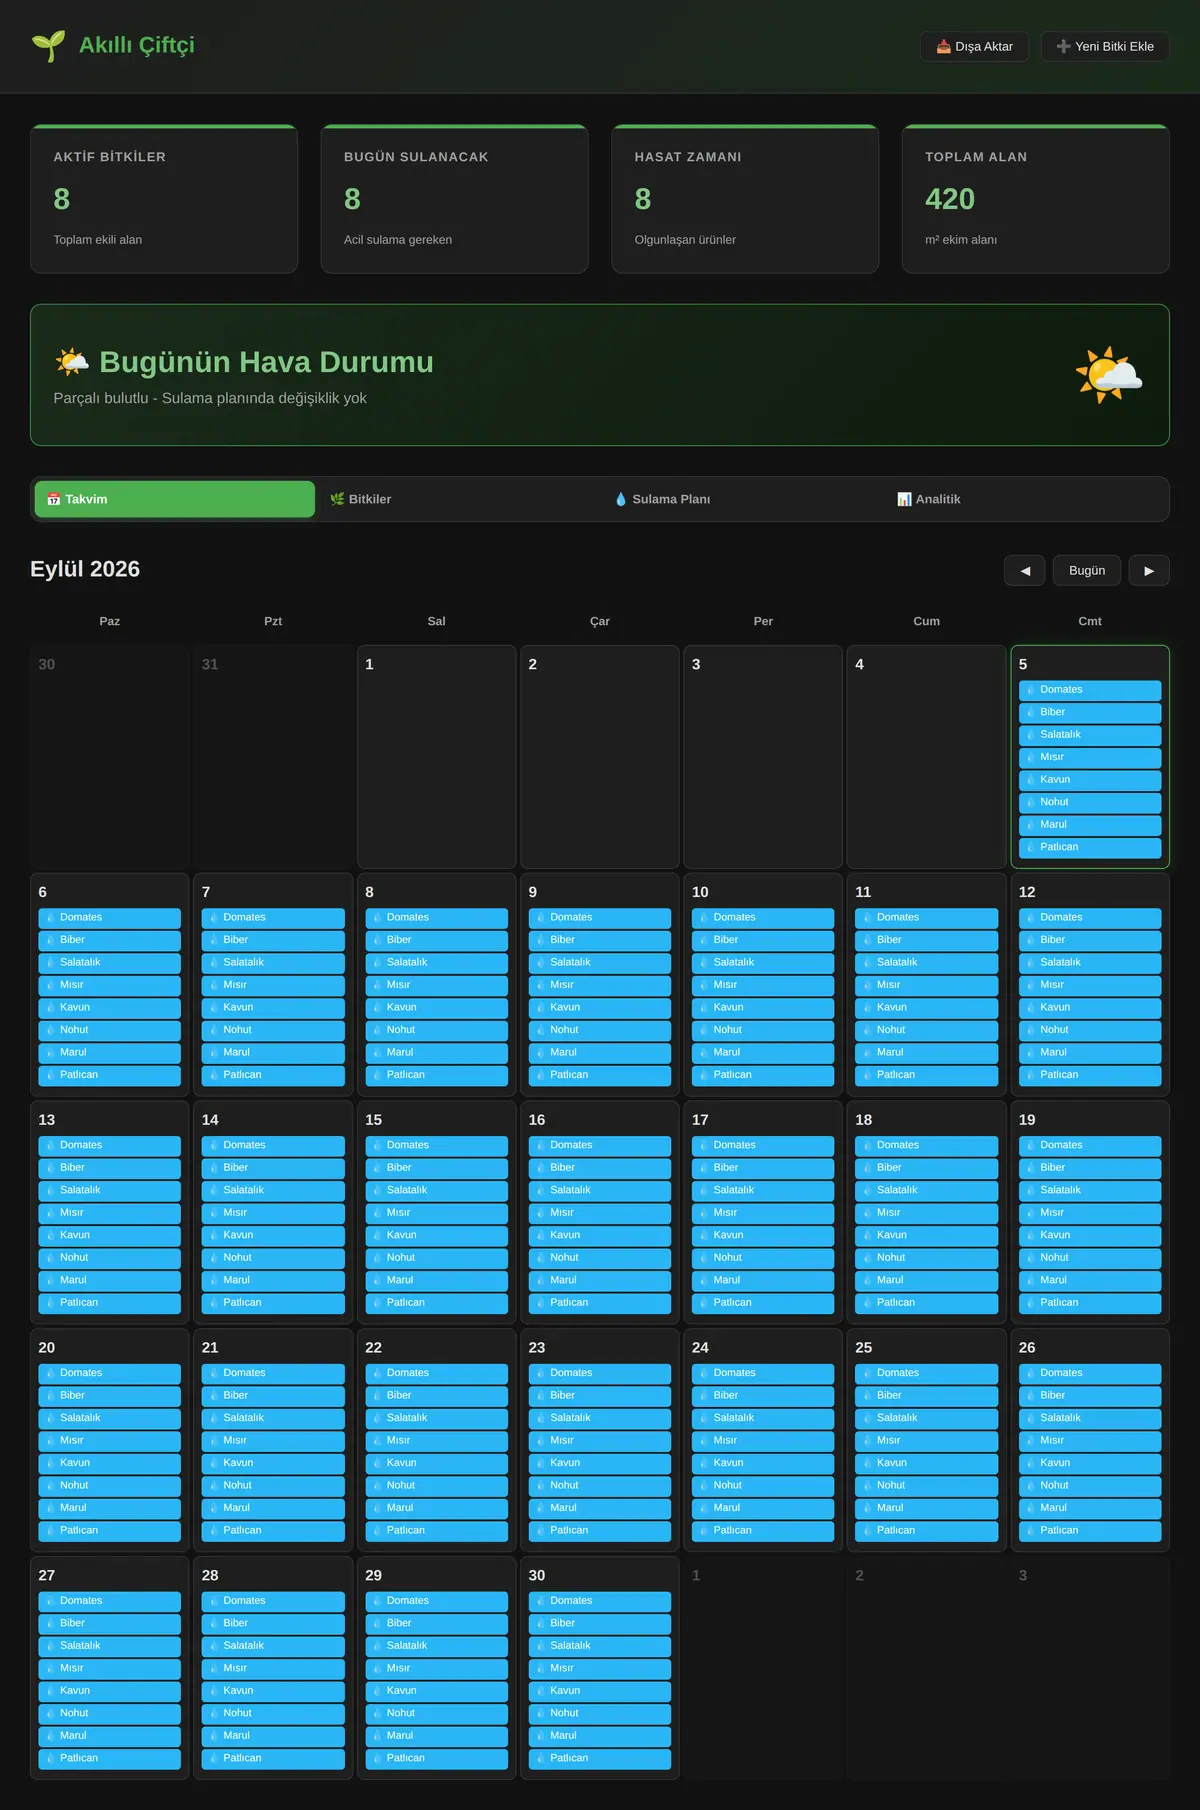The width and height of the screenshot is (1200, 1810).
Task: Open the Mısır entry on day 20
Action: (x=110, y=1441)
